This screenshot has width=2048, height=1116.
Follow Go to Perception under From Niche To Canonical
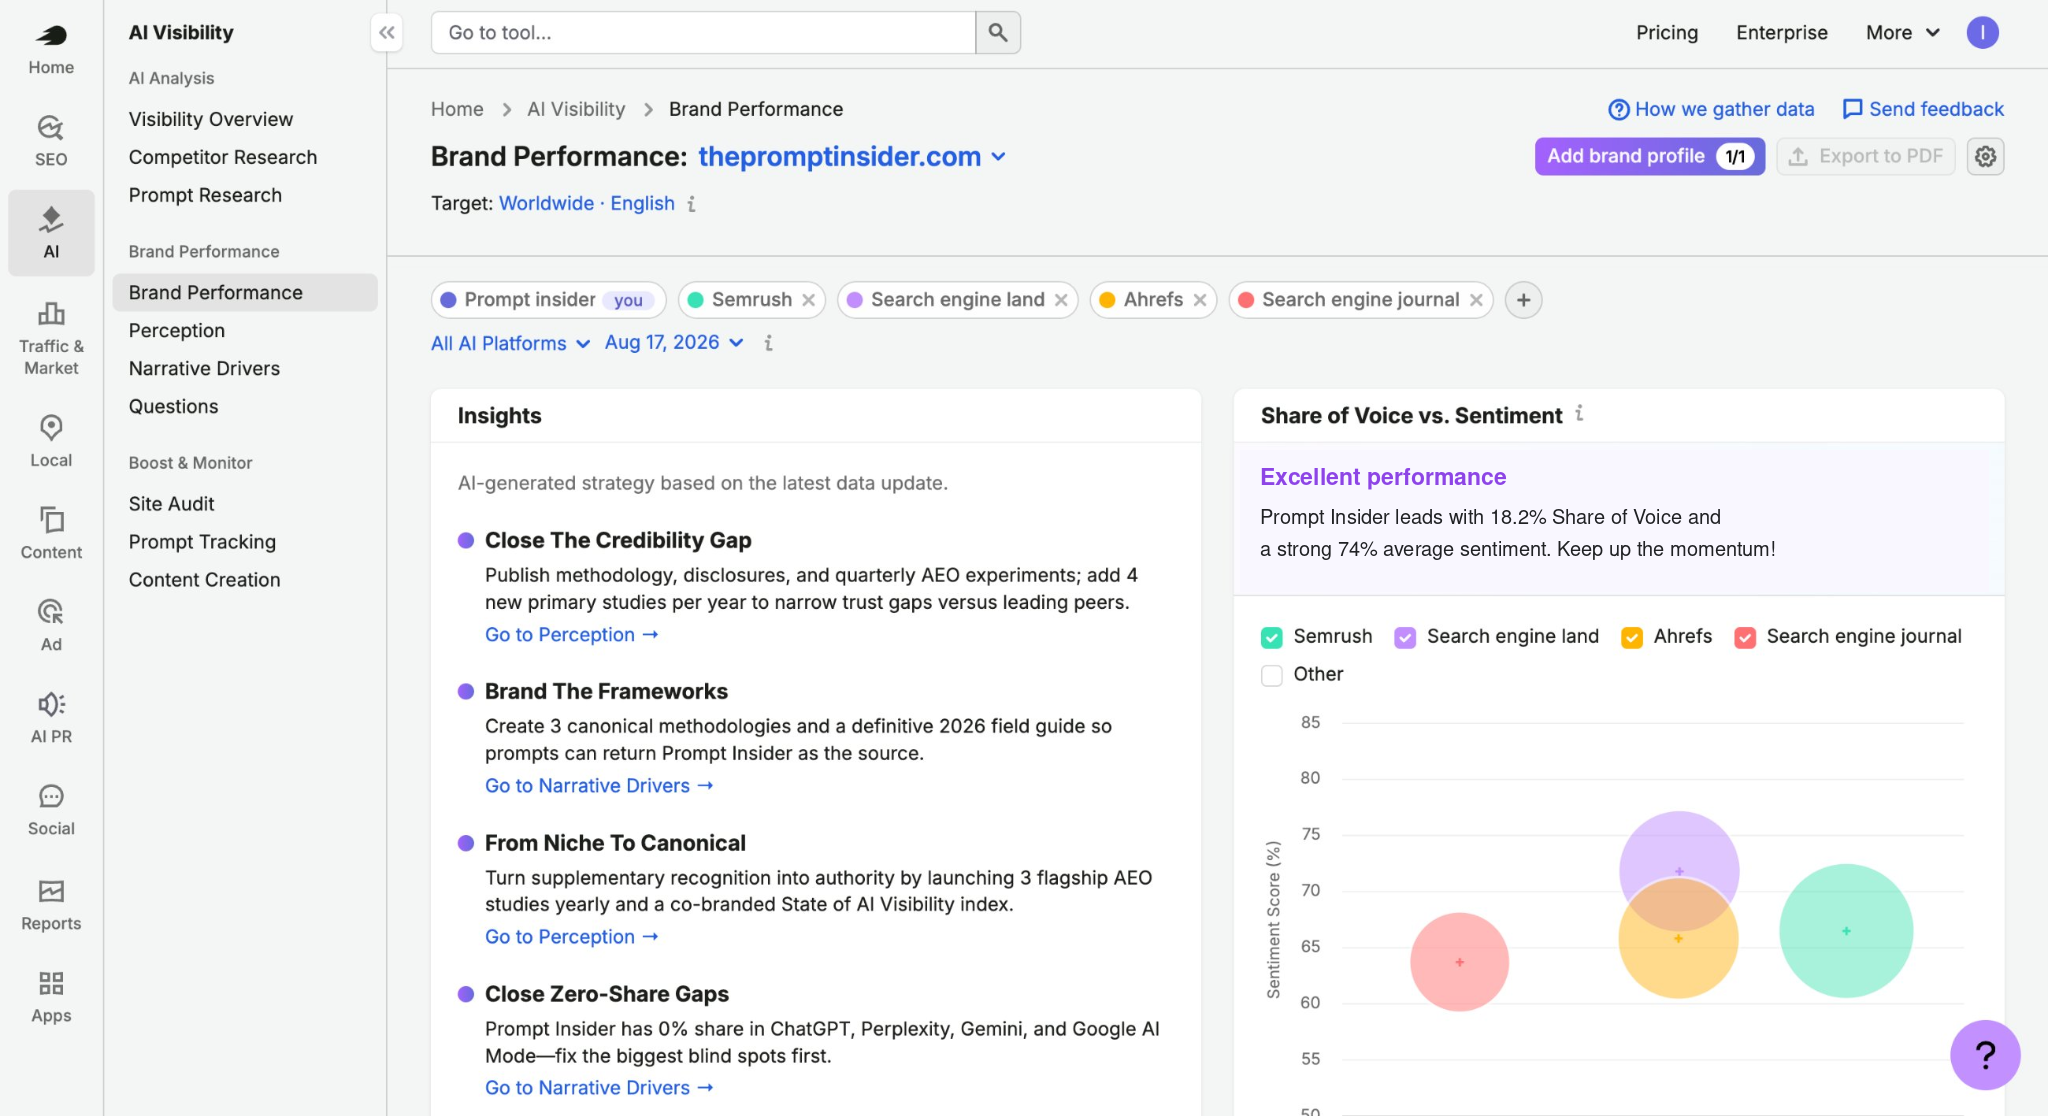coord(571,937)
